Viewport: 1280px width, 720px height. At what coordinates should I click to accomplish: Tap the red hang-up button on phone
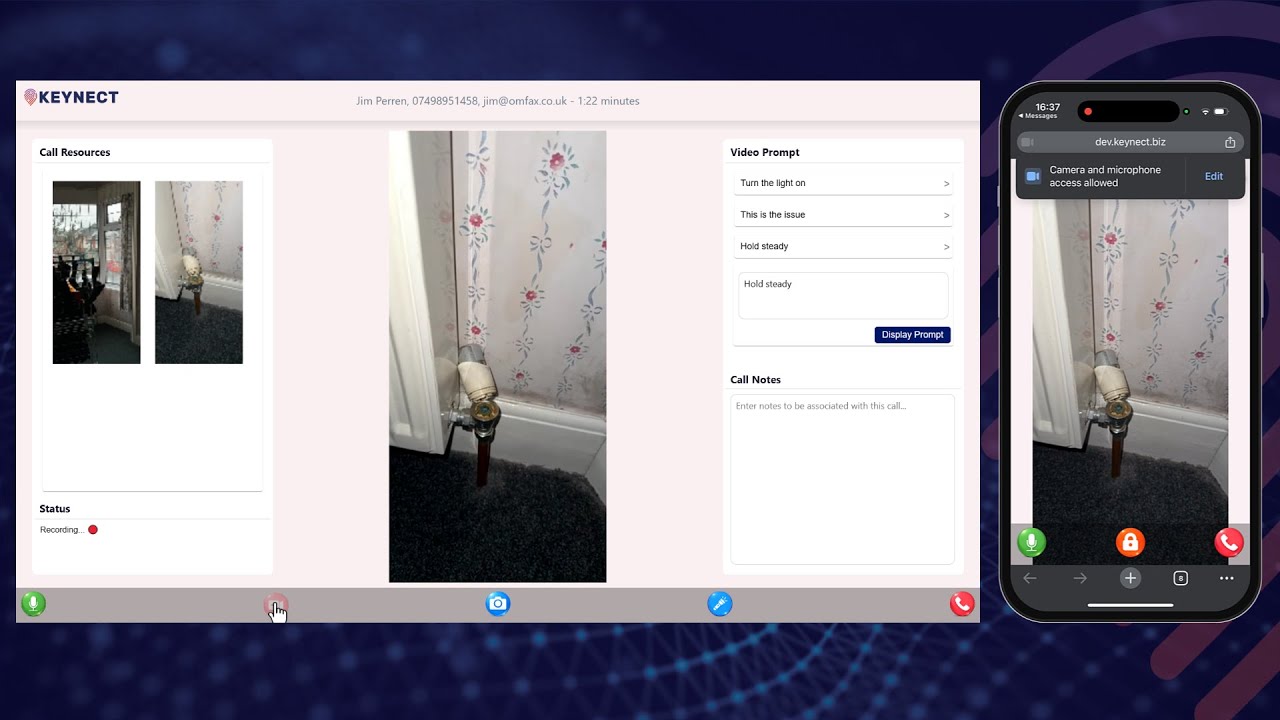click(x=1229, y=542)
